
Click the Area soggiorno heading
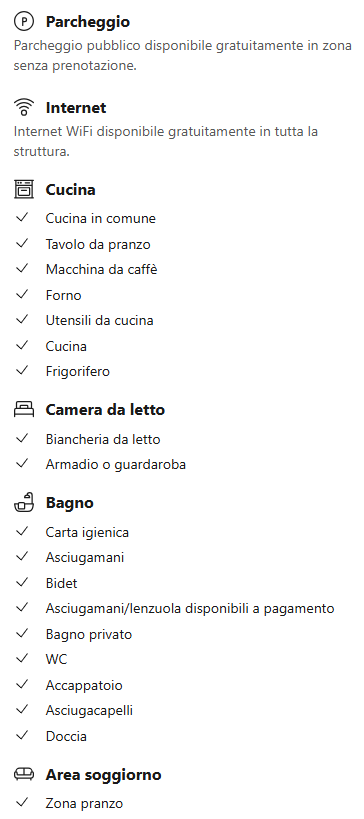click(x=103, y=775)
